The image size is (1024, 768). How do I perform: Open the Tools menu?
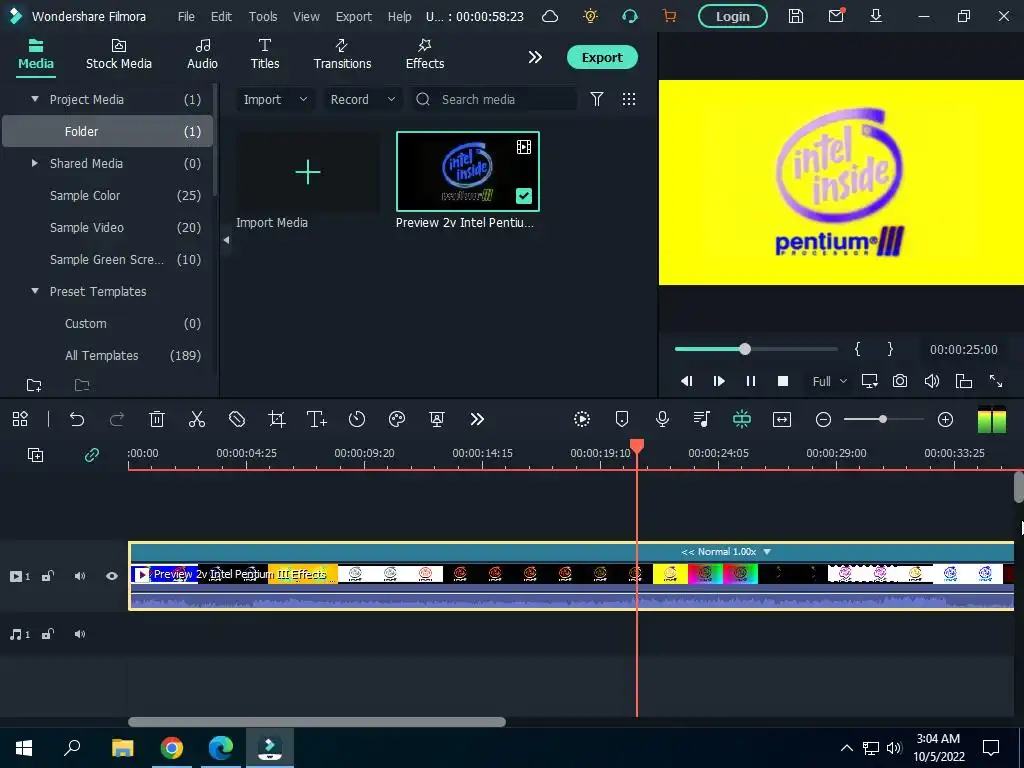pos(263,16)
